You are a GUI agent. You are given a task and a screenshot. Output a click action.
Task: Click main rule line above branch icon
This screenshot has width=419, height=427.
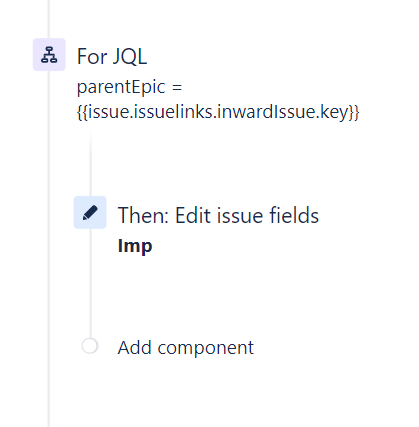[x=49, y=19]
